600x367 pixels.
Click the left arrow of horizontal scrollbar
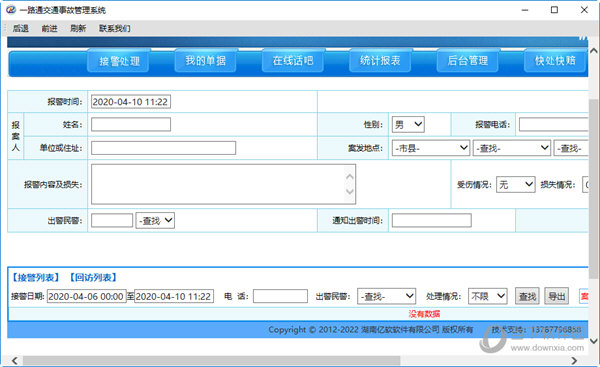[x=15, y=360]
